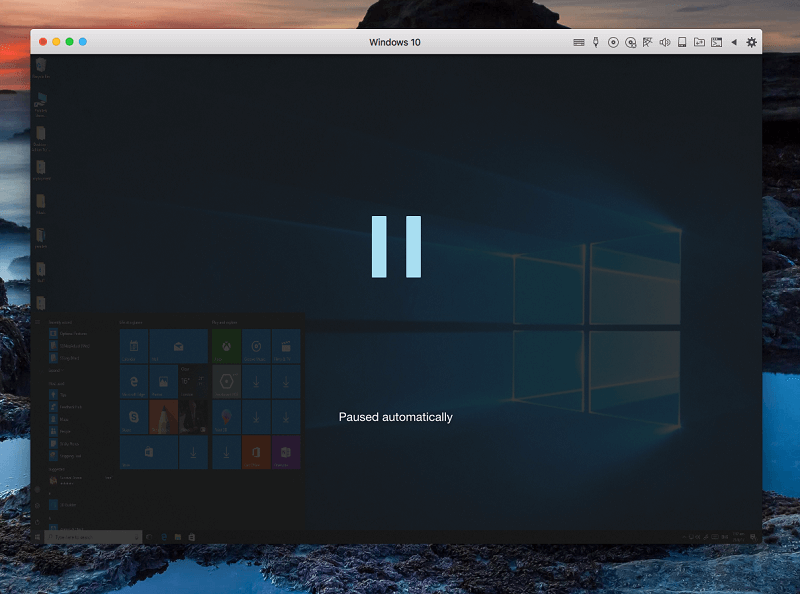Viewport: 800px width, 594px height.
Task: Click the Windows Start button on taskbar
Action: point(37,537)
